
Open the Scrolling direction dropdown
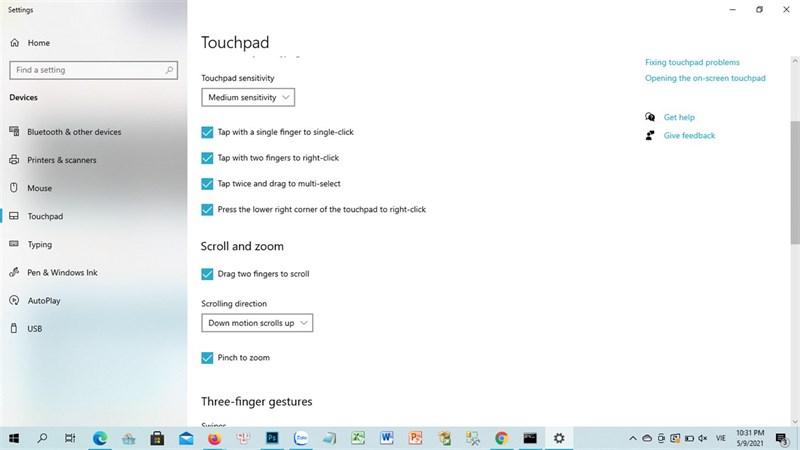pos(257,323)
